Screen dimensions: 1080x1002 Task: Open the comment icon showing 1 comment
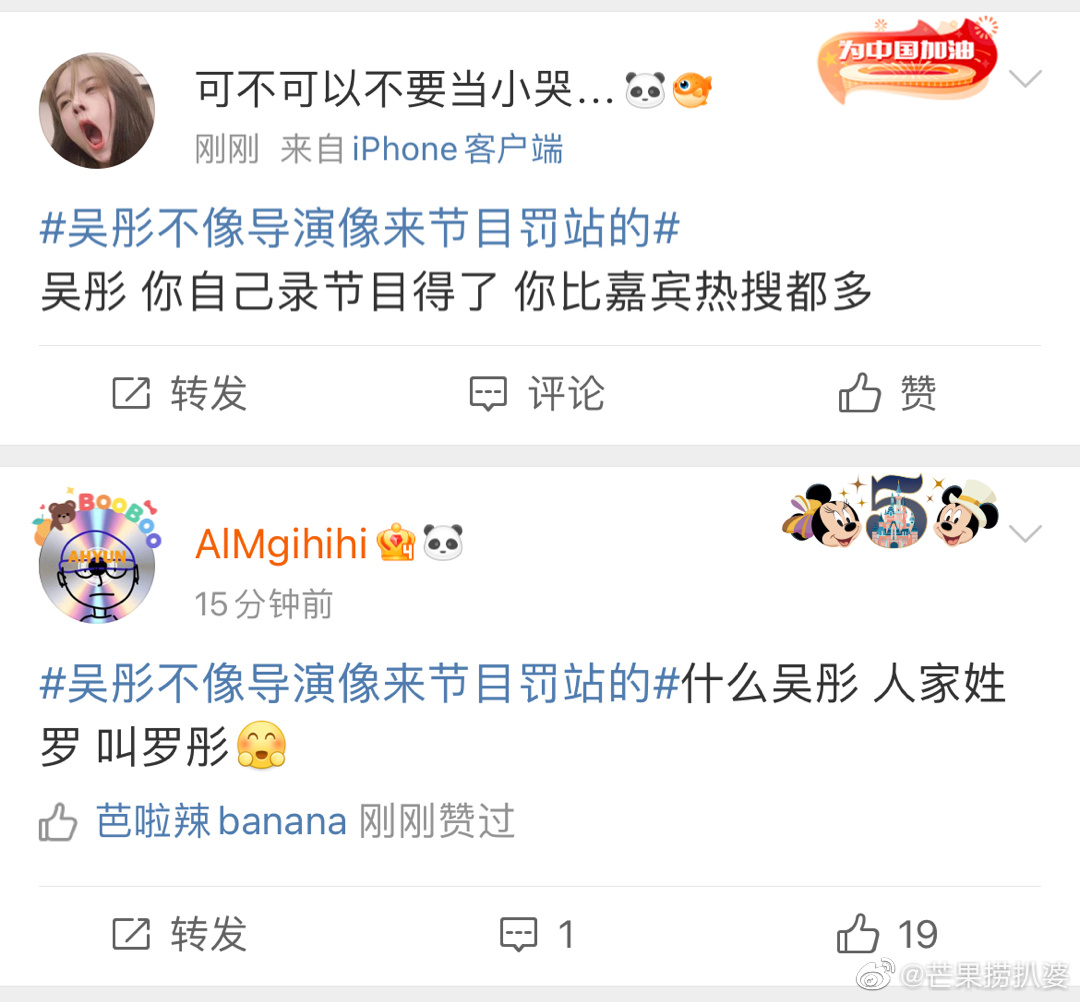pos(537,934)
